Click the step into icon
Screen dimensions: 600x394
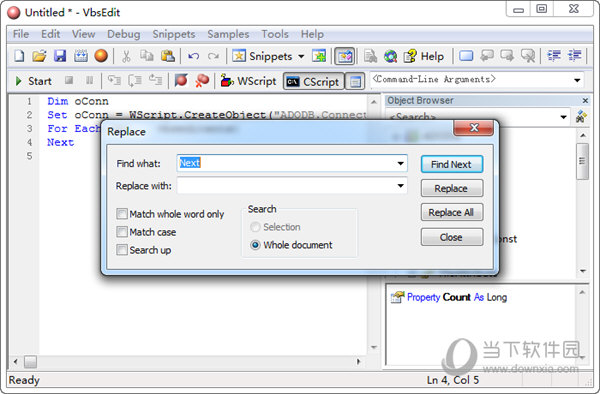pos(114,80)
